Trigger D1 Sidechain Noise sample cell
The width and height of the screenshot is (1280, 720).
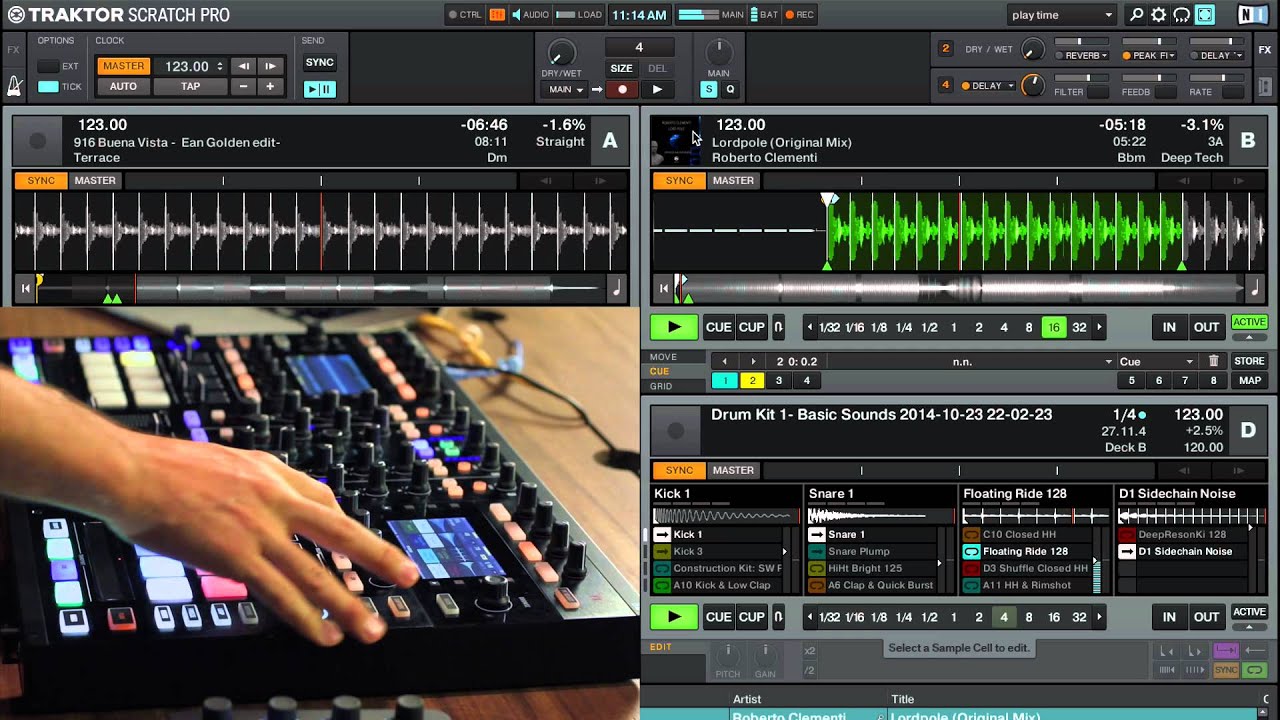[1127, 551]
